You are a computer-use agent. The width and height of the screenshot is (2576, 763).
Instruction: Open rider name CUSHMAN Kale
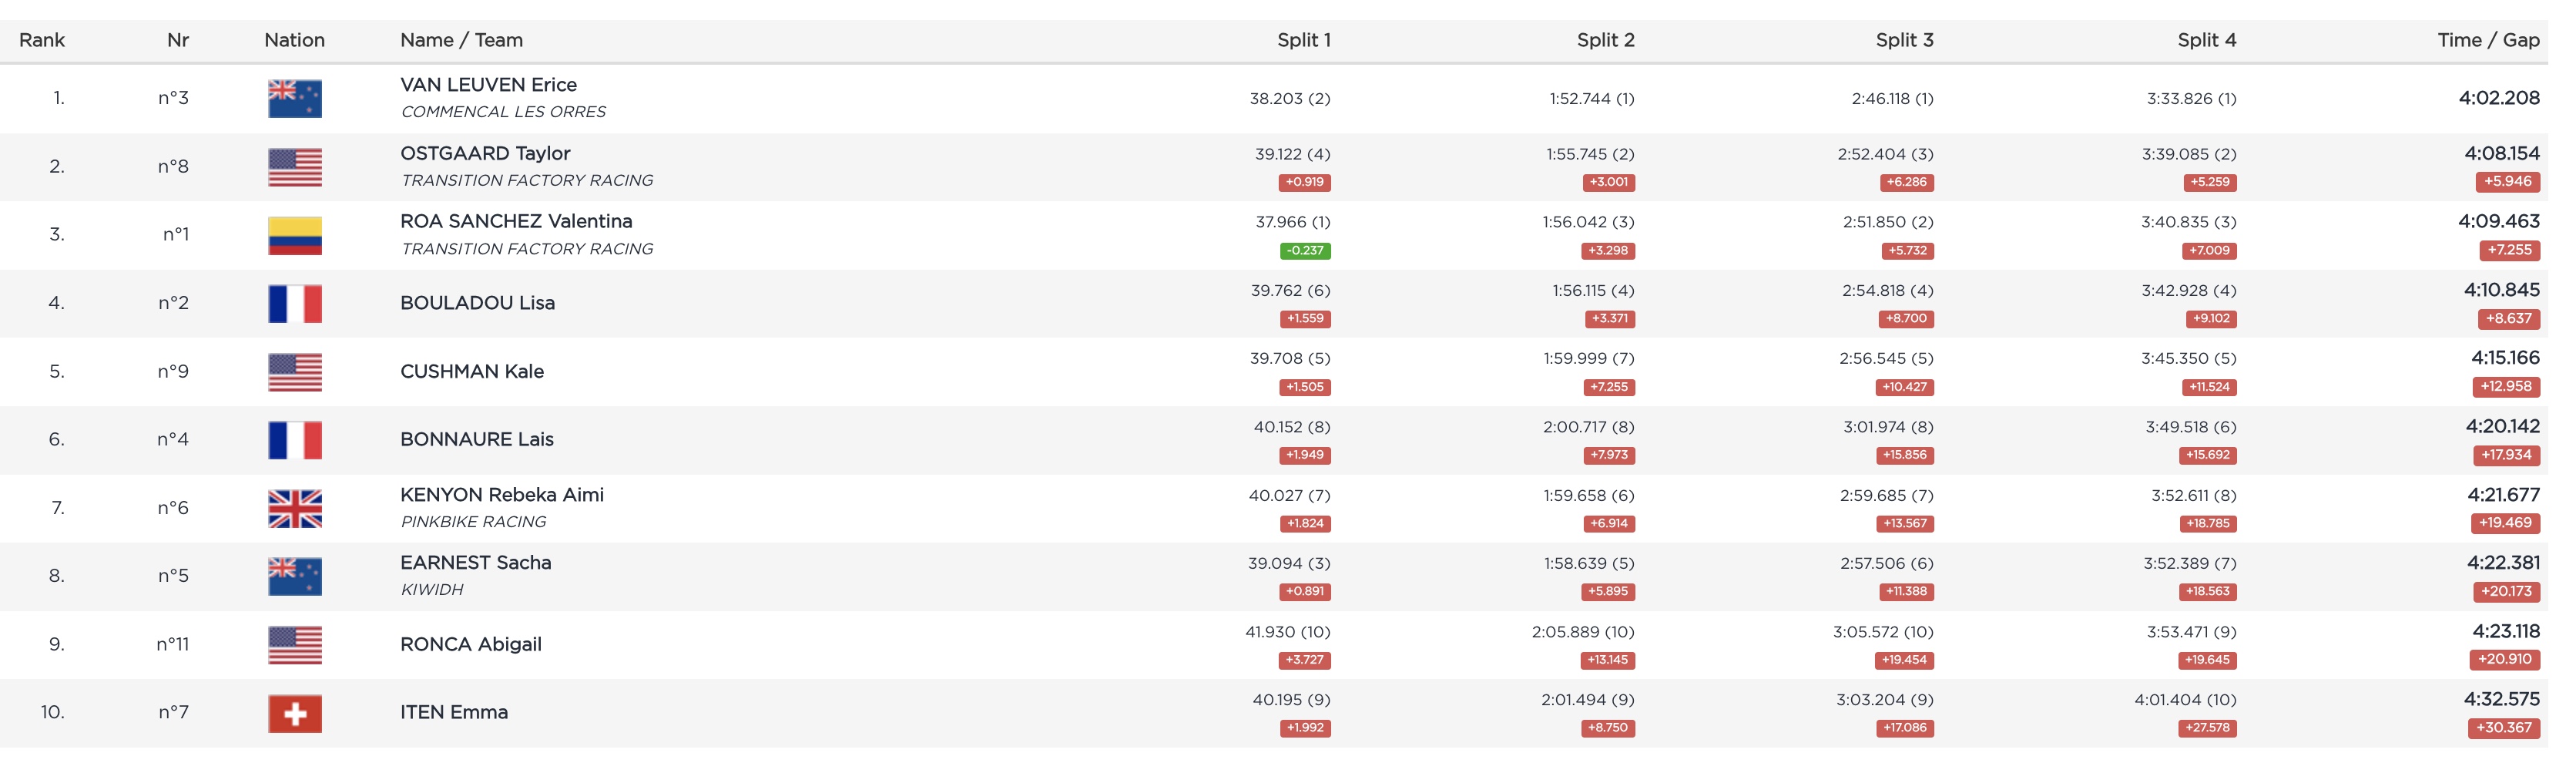471,371
